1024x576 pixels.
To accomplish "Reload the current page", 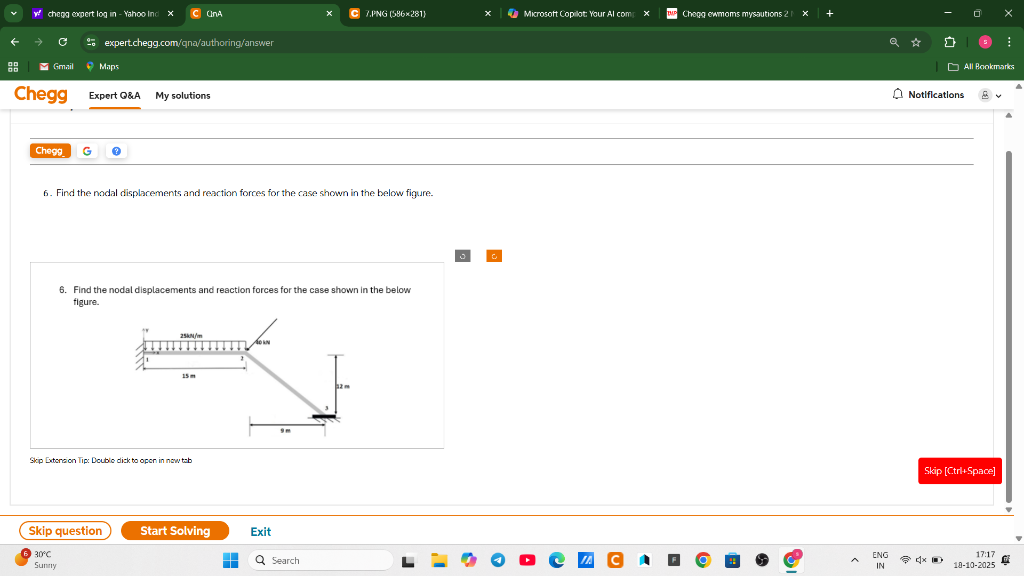I will (x=63, y=42).
